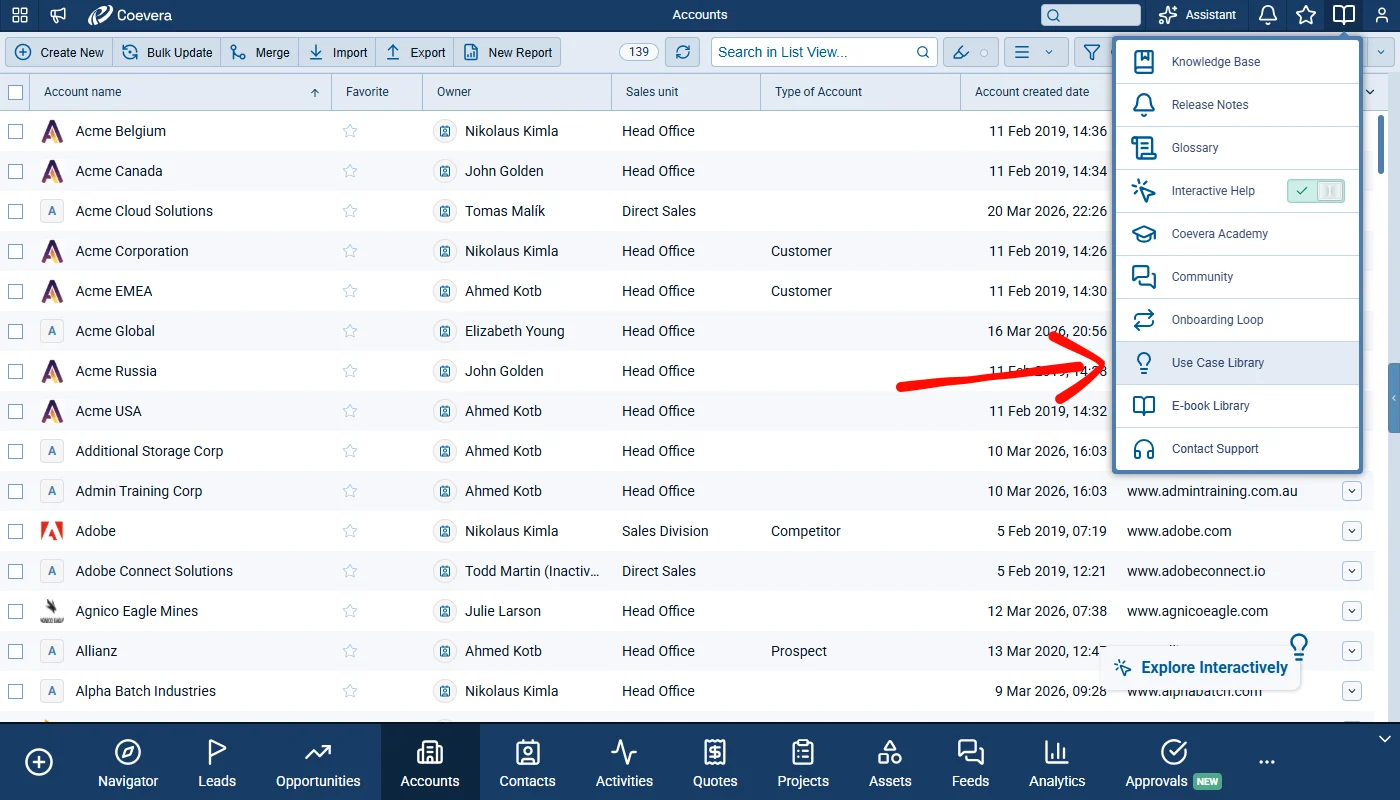Open the notifications bell icon
This screenshot has width=1400, height=800.
1268,15
